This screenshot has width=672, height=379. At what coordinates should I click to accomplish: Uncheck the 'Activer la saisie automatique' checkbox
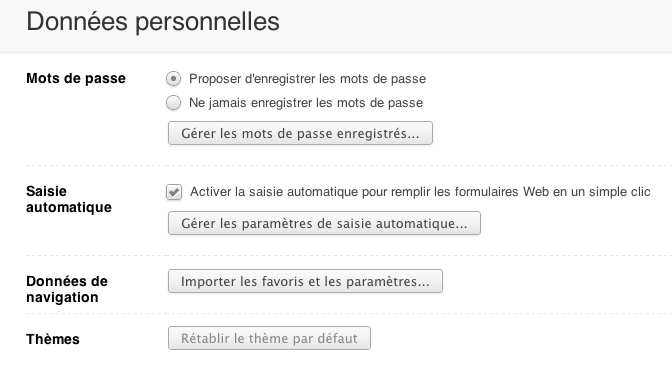[174, 192]
